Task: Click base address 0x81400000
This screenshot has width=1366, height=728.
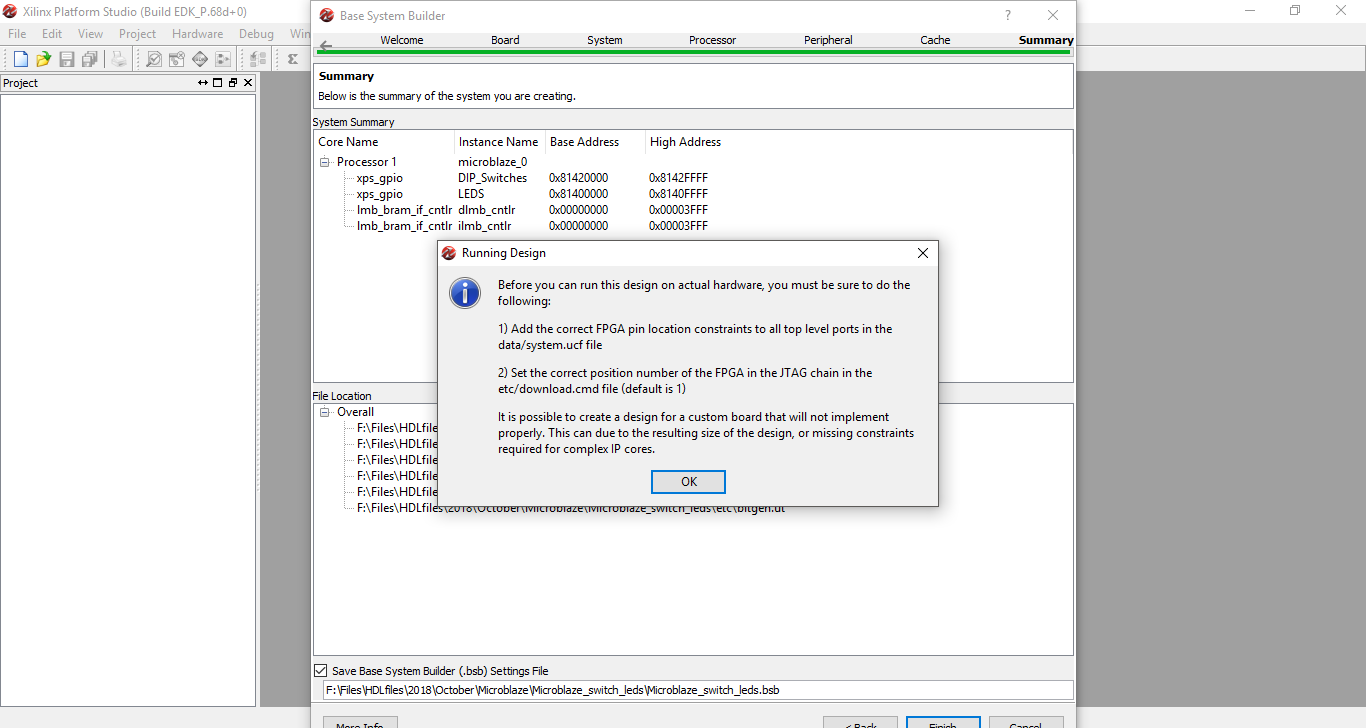Action: tap(578, 194)
